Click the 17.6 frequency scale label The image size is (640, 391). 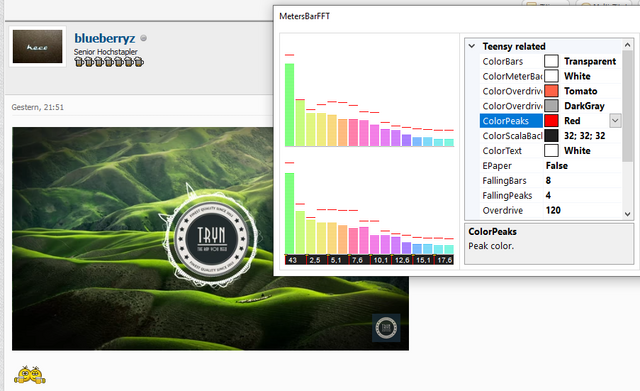point(444,260)
